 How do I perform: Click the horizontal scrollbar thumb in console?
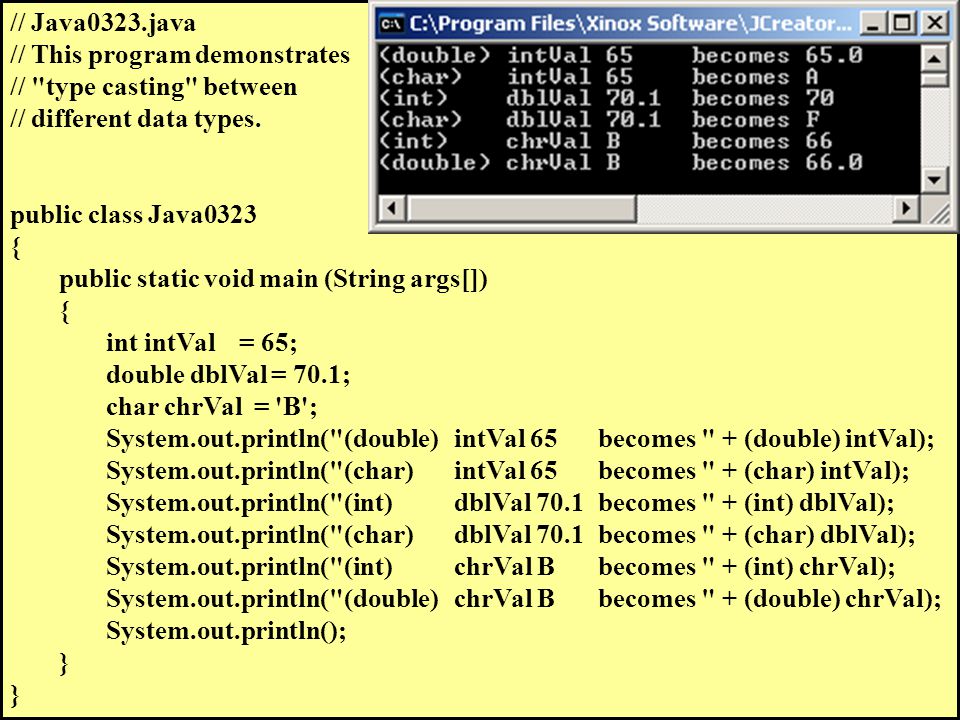pos(521,208)
